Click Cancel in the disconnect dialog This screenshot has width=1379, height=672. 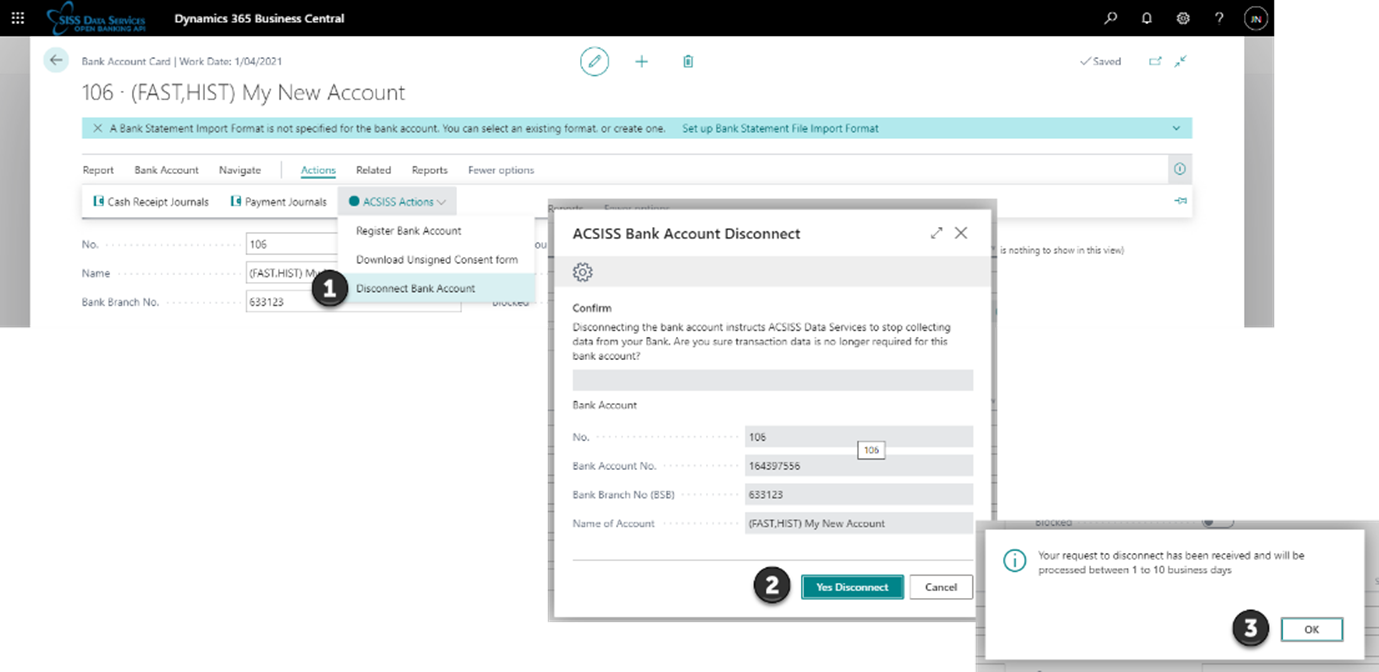pos(940,587)
